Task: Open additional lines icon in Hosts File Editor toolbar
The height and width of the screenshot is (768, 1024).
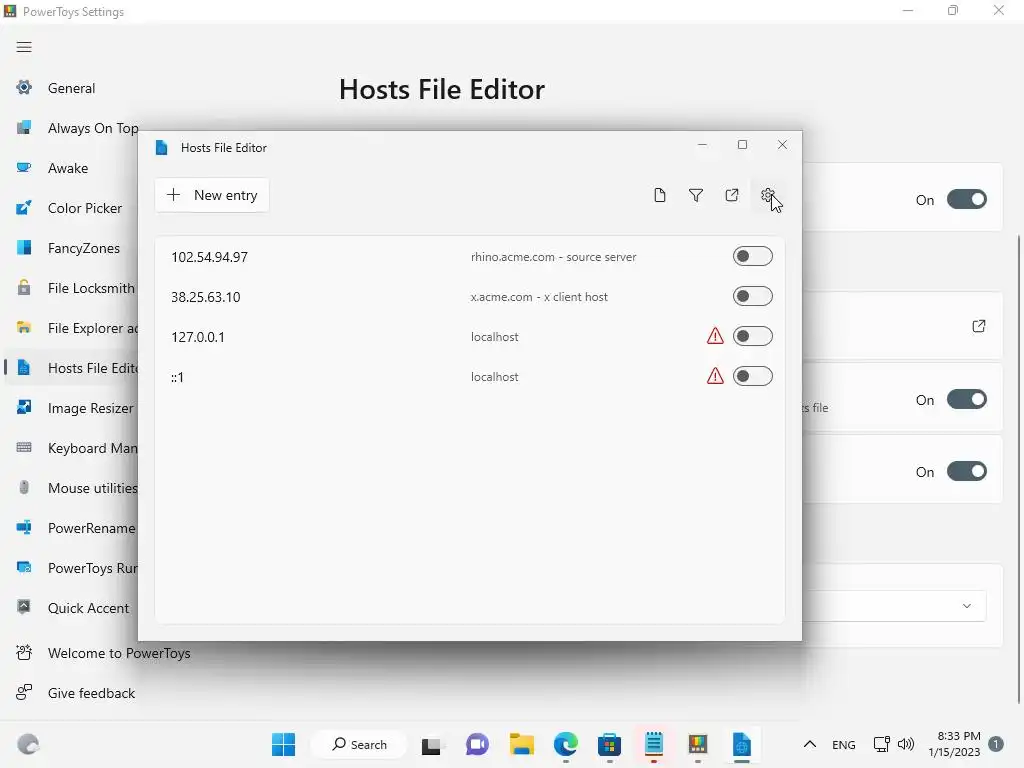Action: [x=660, y=195]
